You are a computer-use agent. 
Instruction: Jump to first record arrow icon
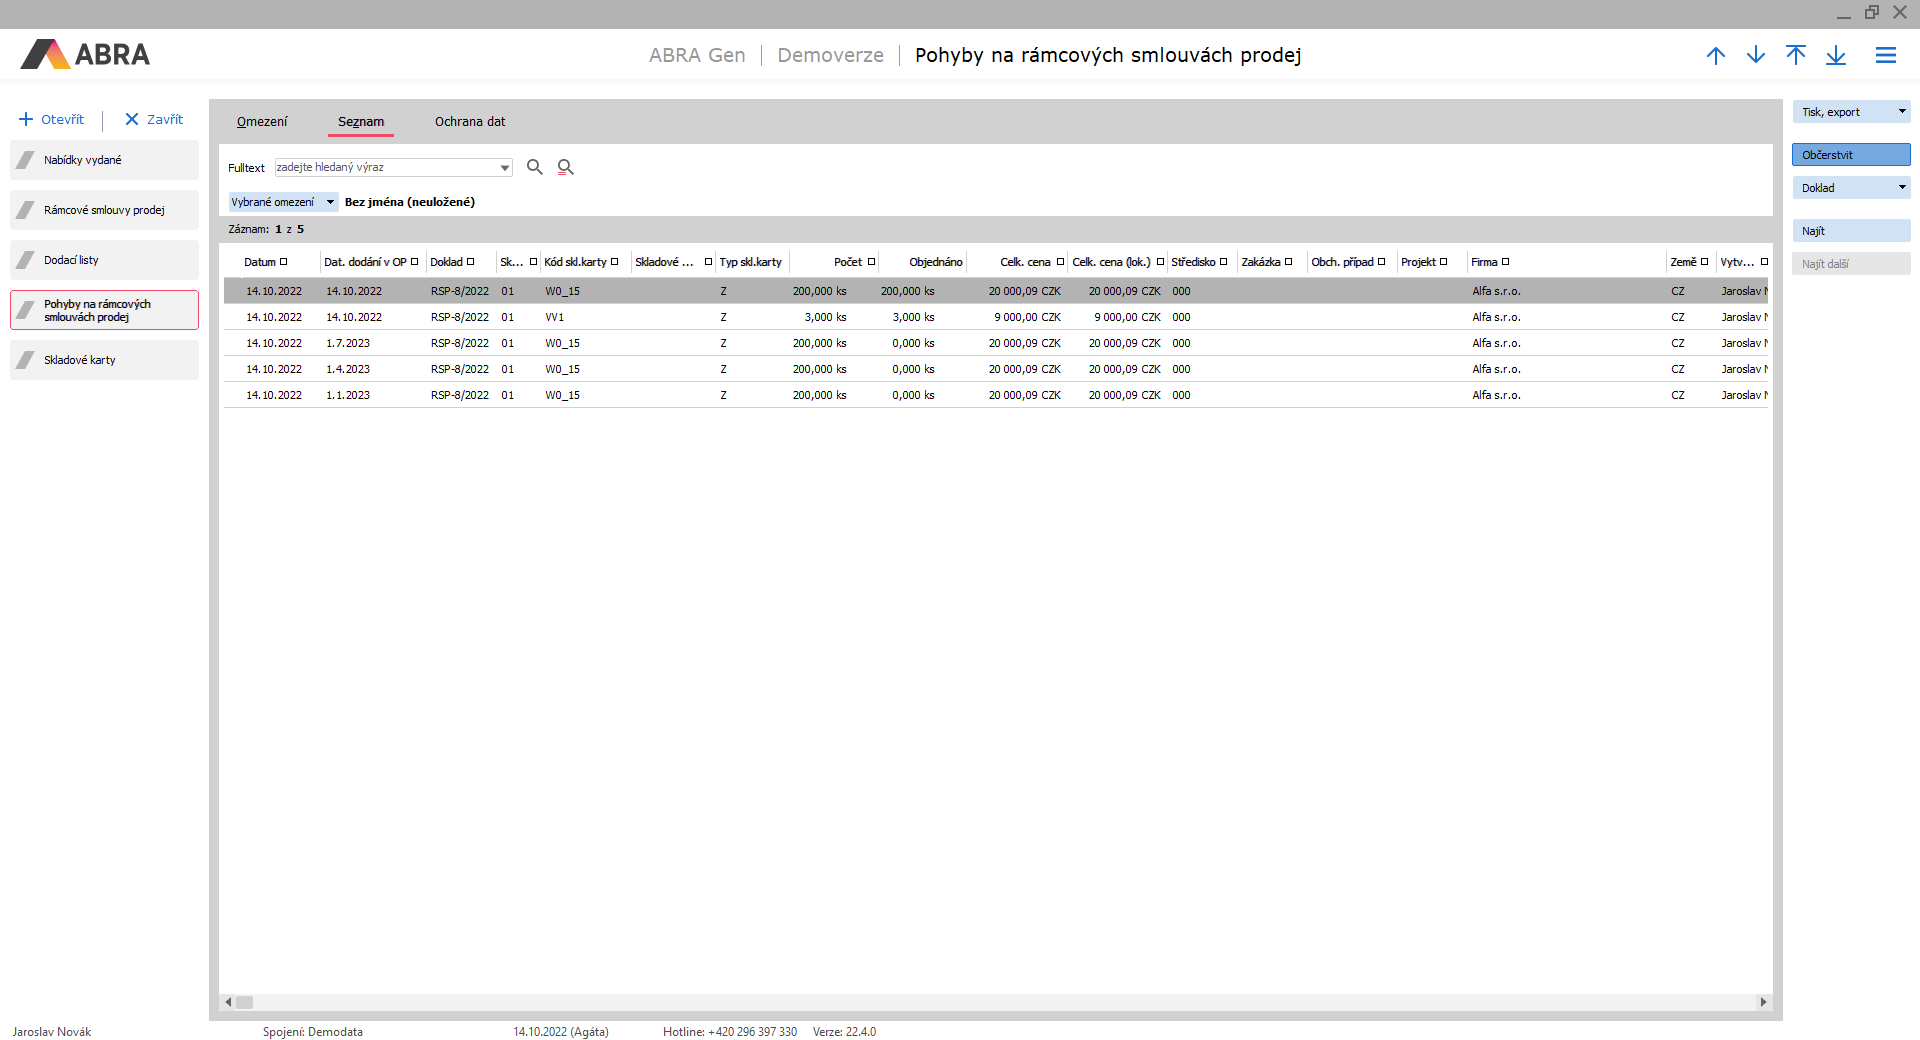point(1796,56)
